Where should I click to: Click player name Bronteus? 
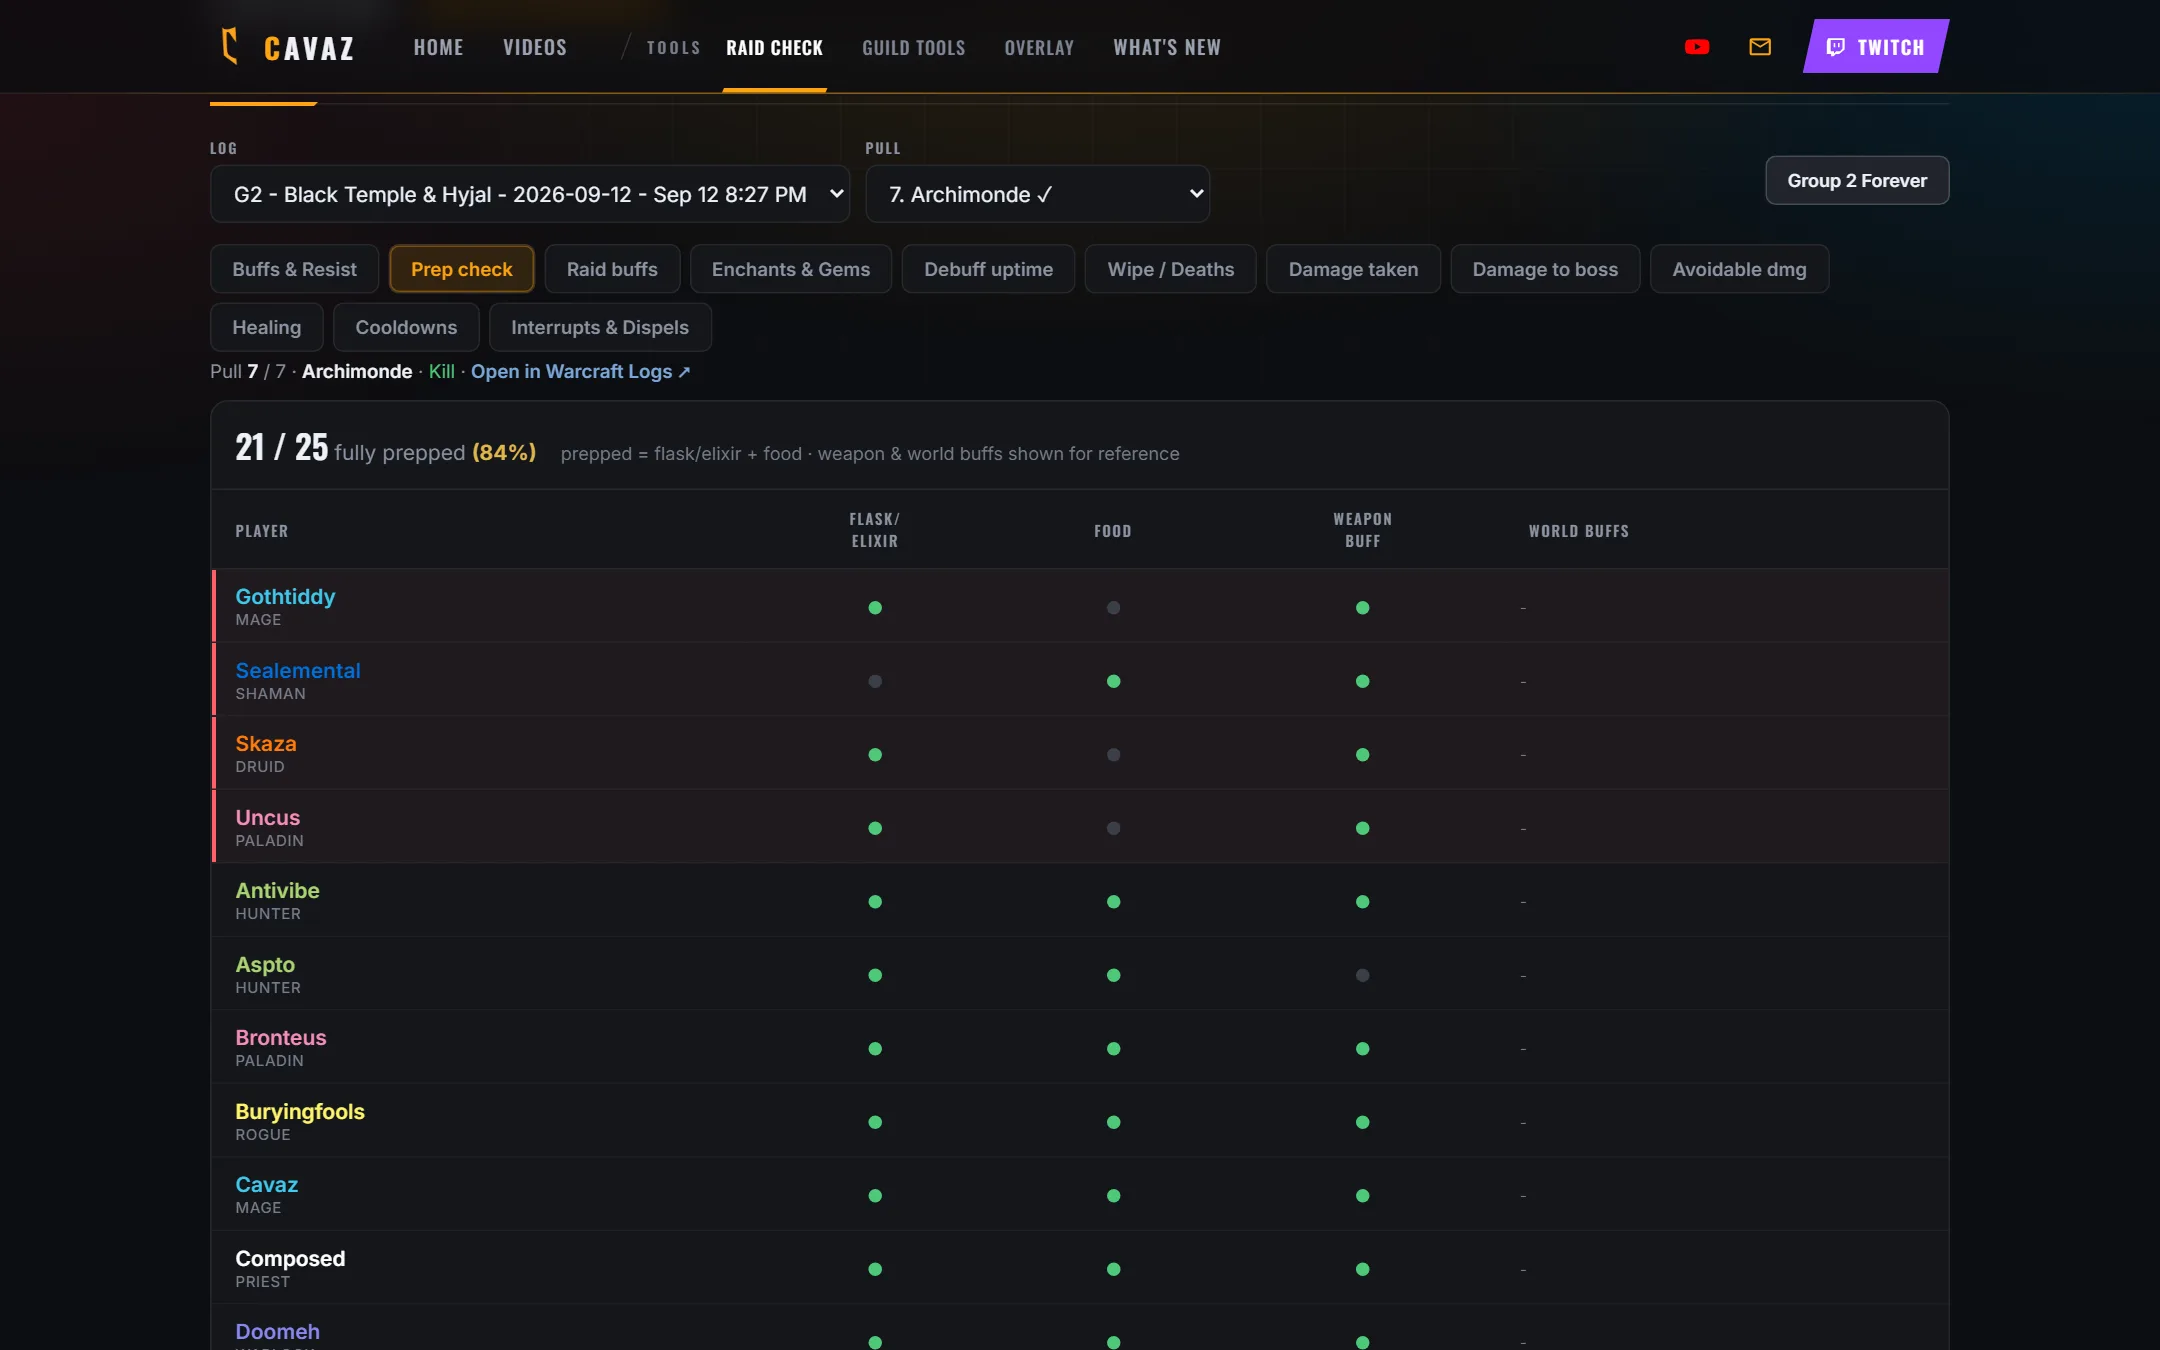coord(281,1037)
